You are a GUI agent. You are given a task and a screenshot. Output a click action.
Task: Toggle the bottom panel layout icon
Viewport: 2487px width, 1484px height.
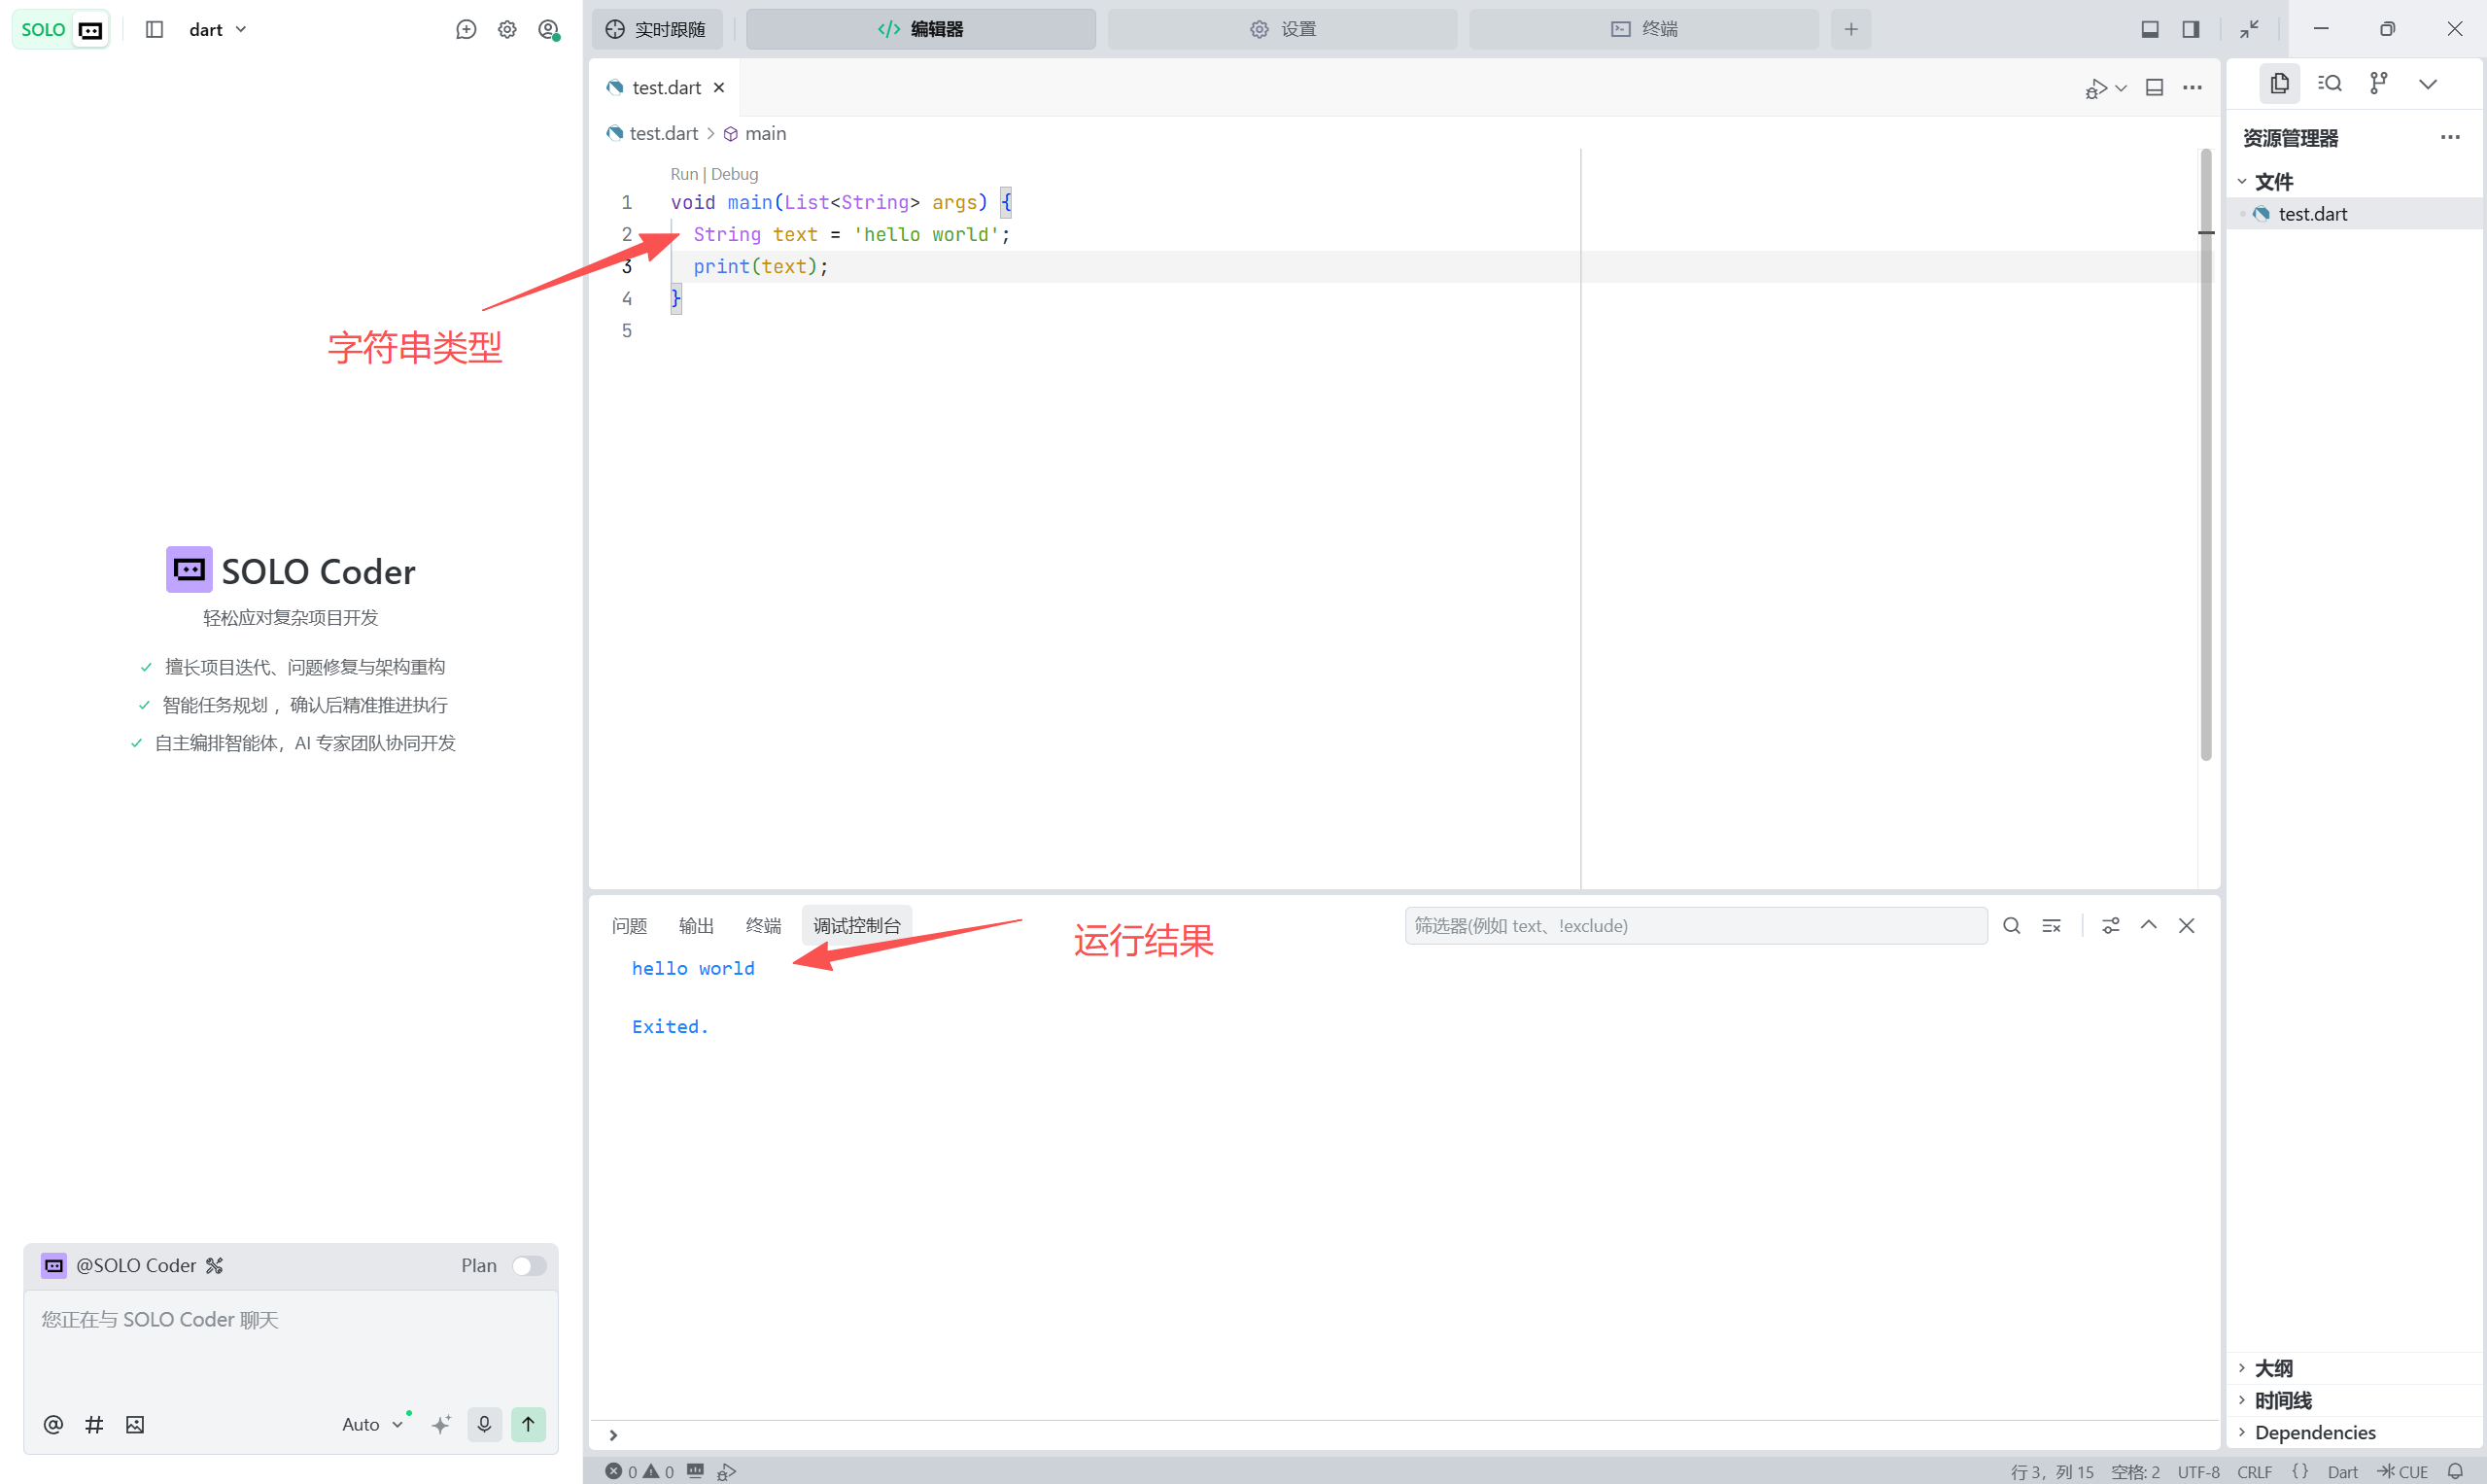(x=2149, y=29)
